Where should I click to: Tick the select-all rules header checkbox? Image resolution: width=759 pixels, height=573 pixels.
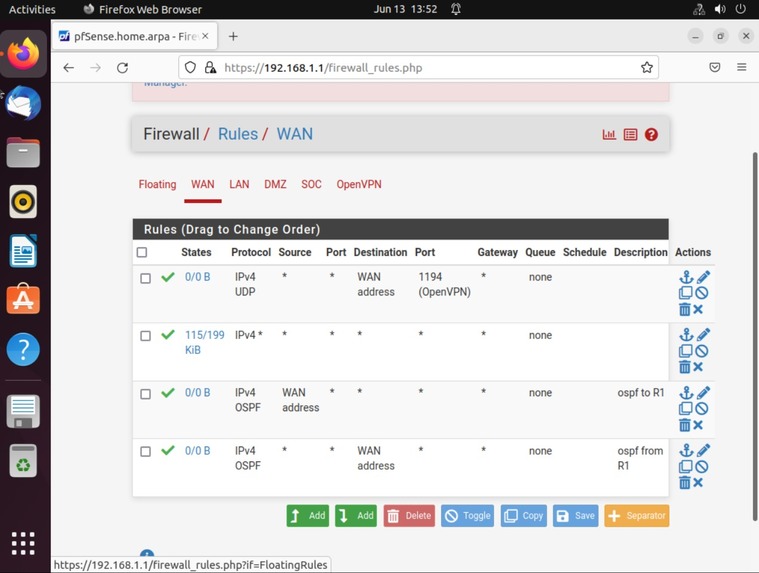[x=142, y=252]
